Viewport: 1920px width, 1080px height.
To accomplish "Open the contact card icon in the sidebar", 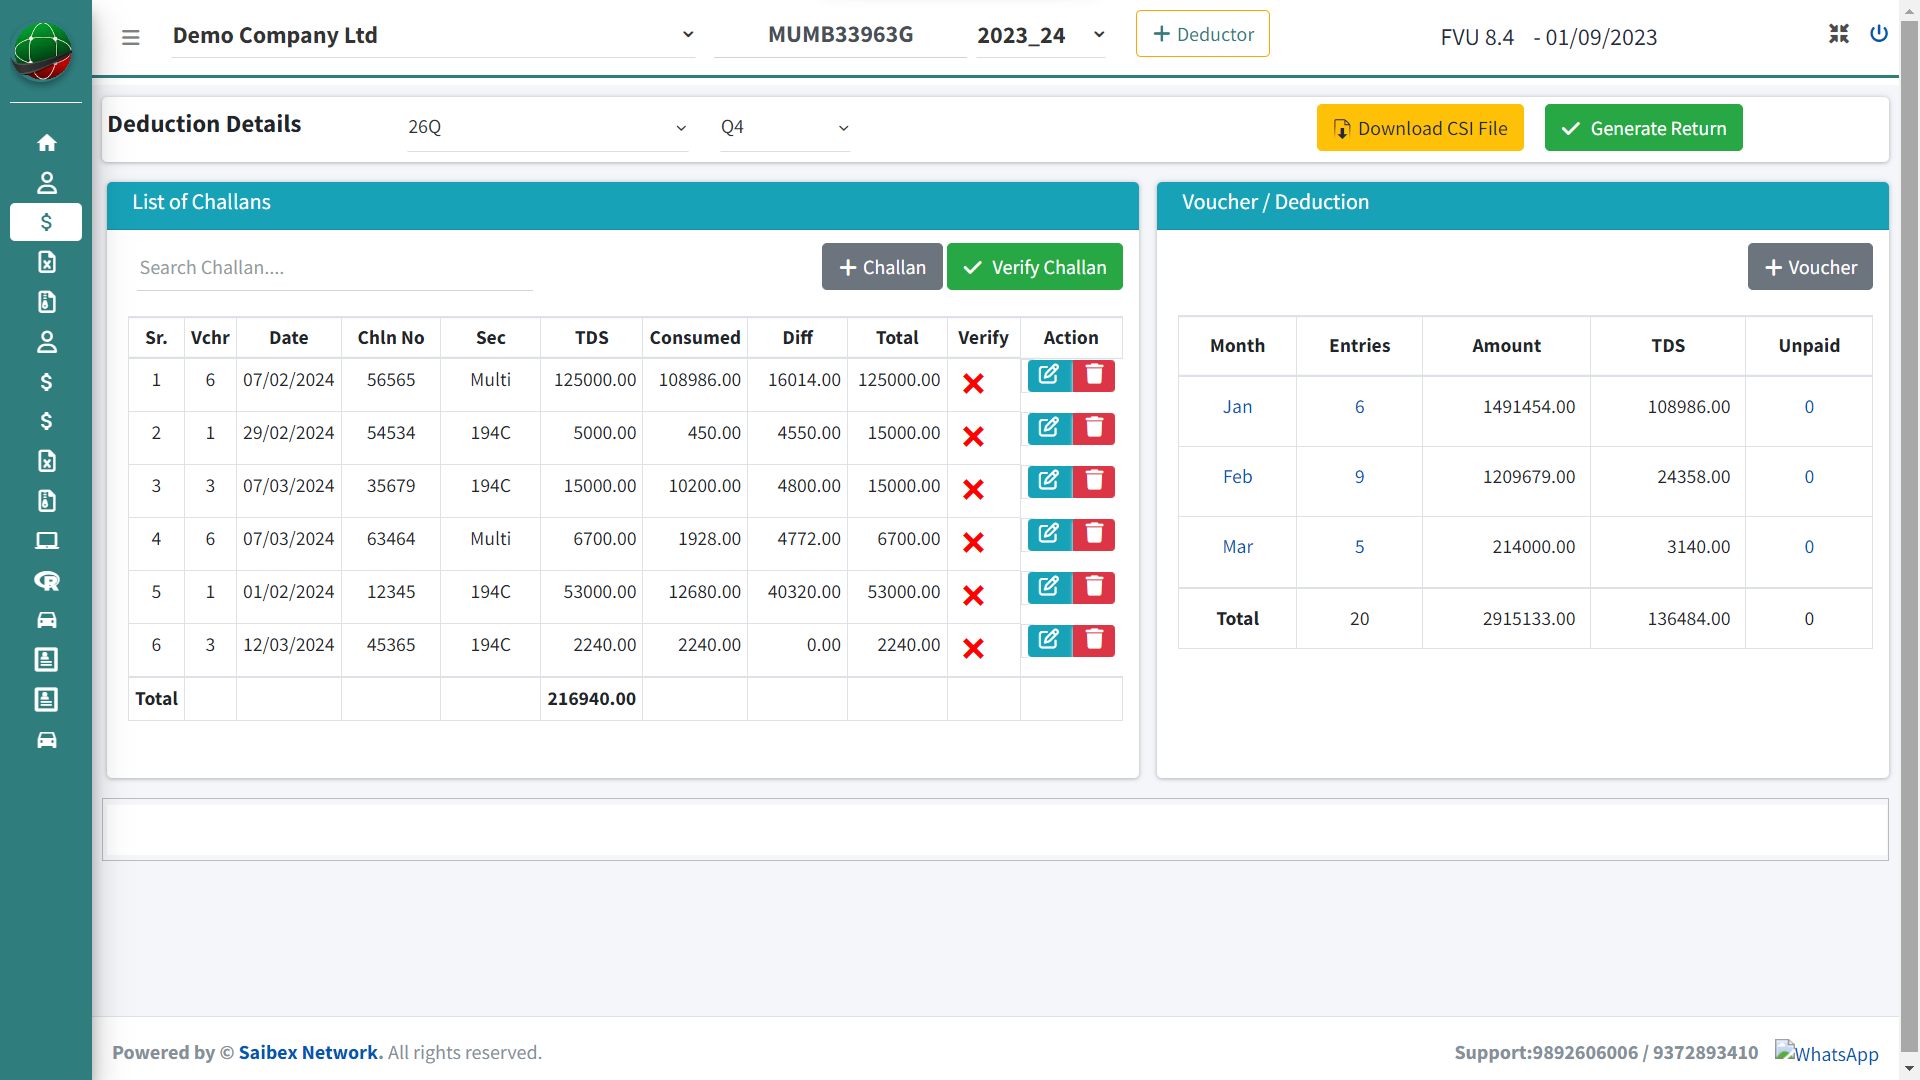I will [46, 660].
